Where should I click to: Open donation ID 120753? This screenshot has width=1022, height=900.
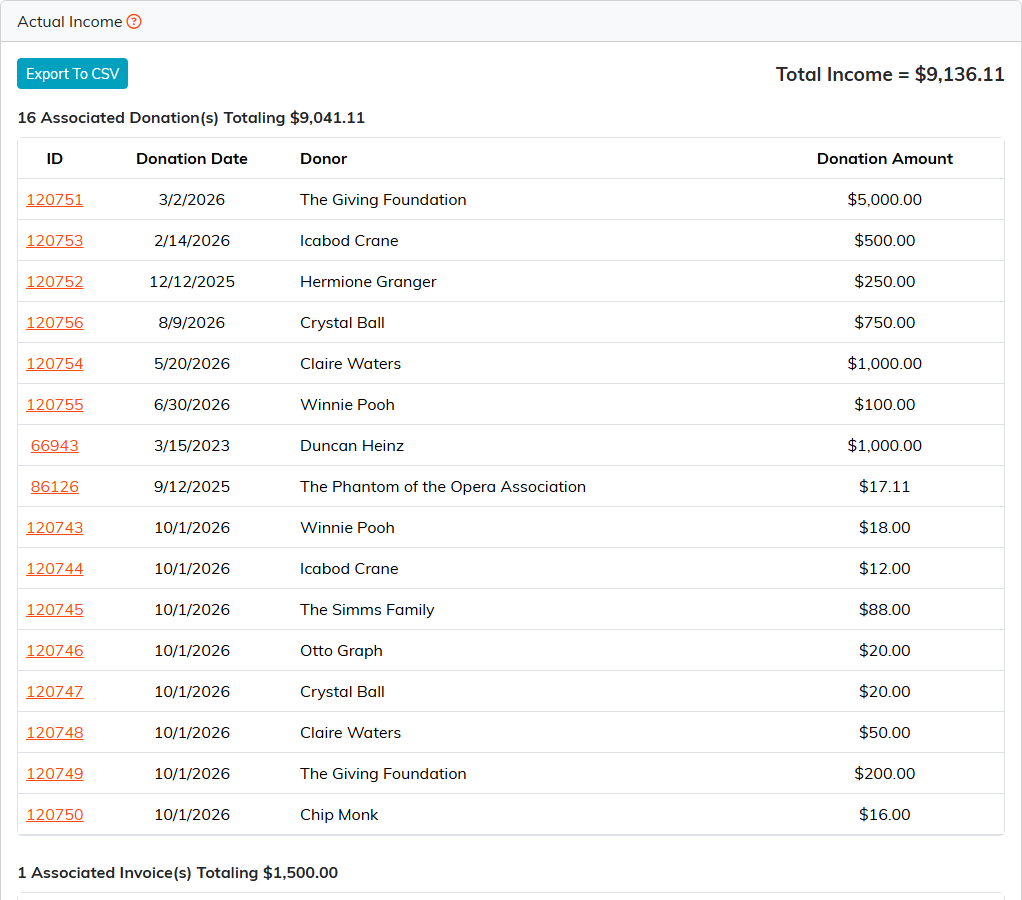[55, 240]
